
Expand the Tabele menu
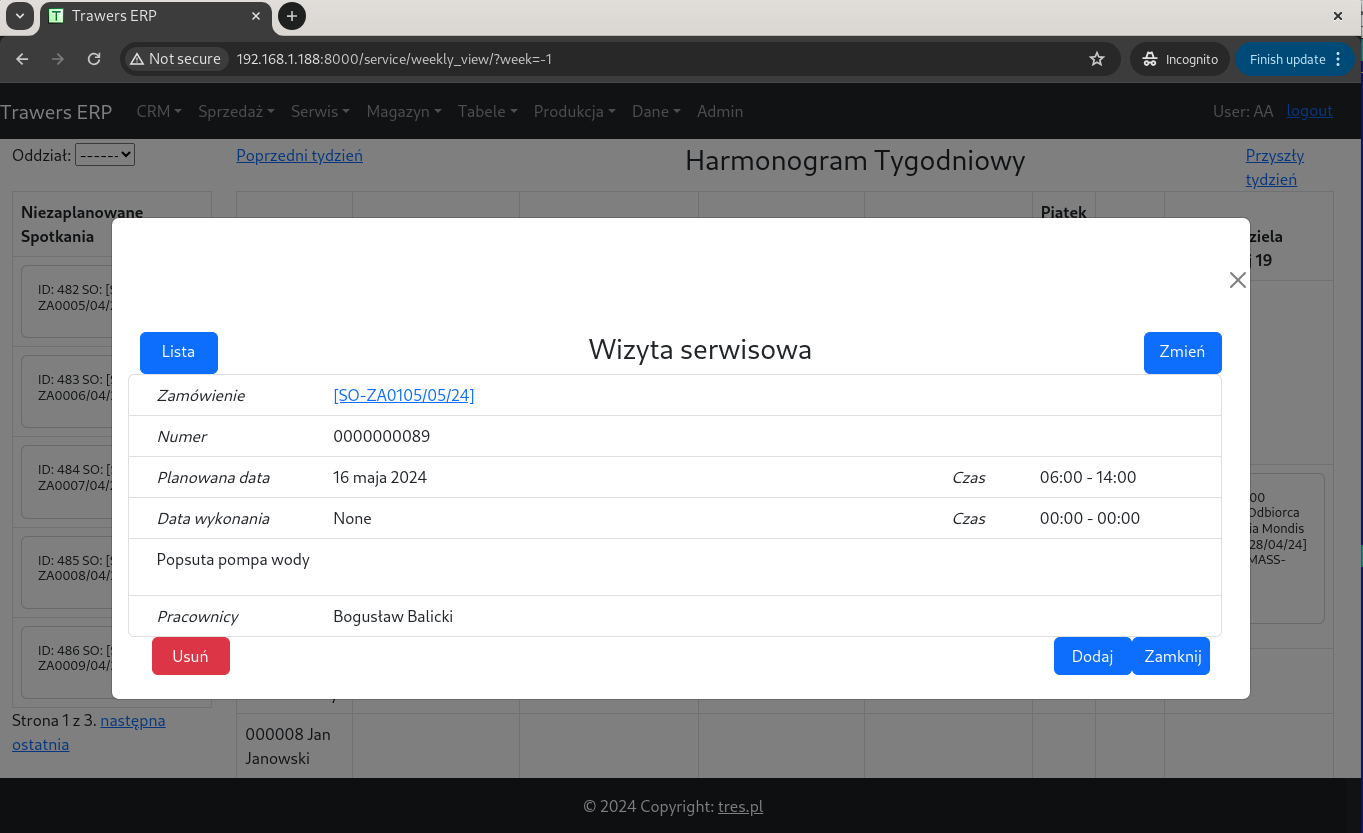[487, 111]
